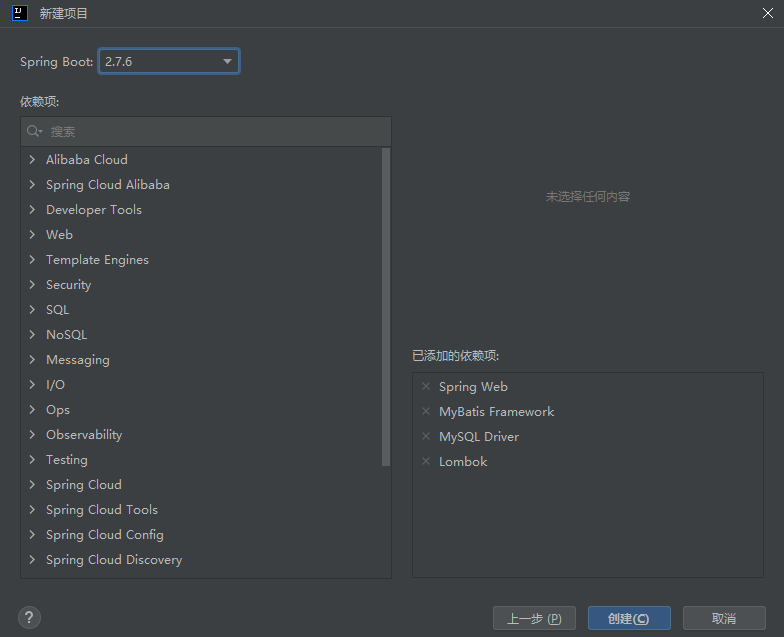Viewport: 784px width, 637px height.
Task: Click the 上一步 (P) previous button
Action: 534,618
